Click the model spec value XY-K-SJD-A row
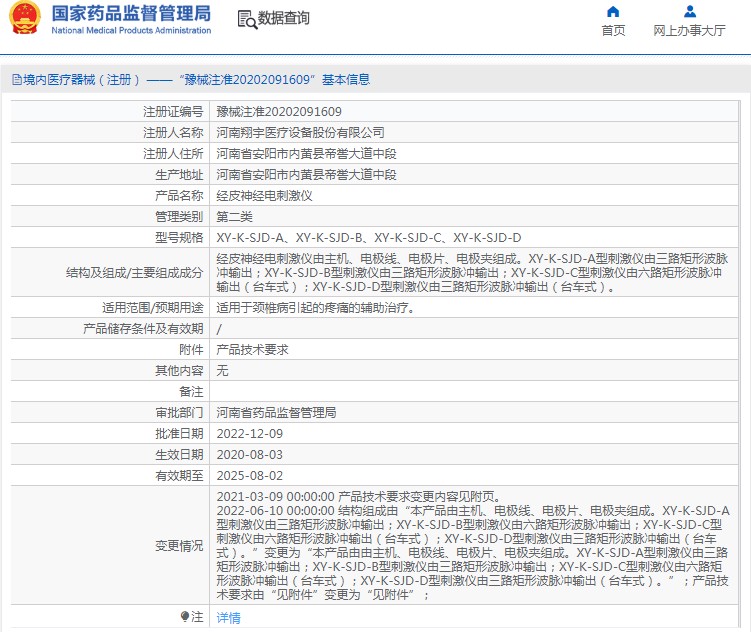This screenshot has height=632, width=751. click(368, 238)
